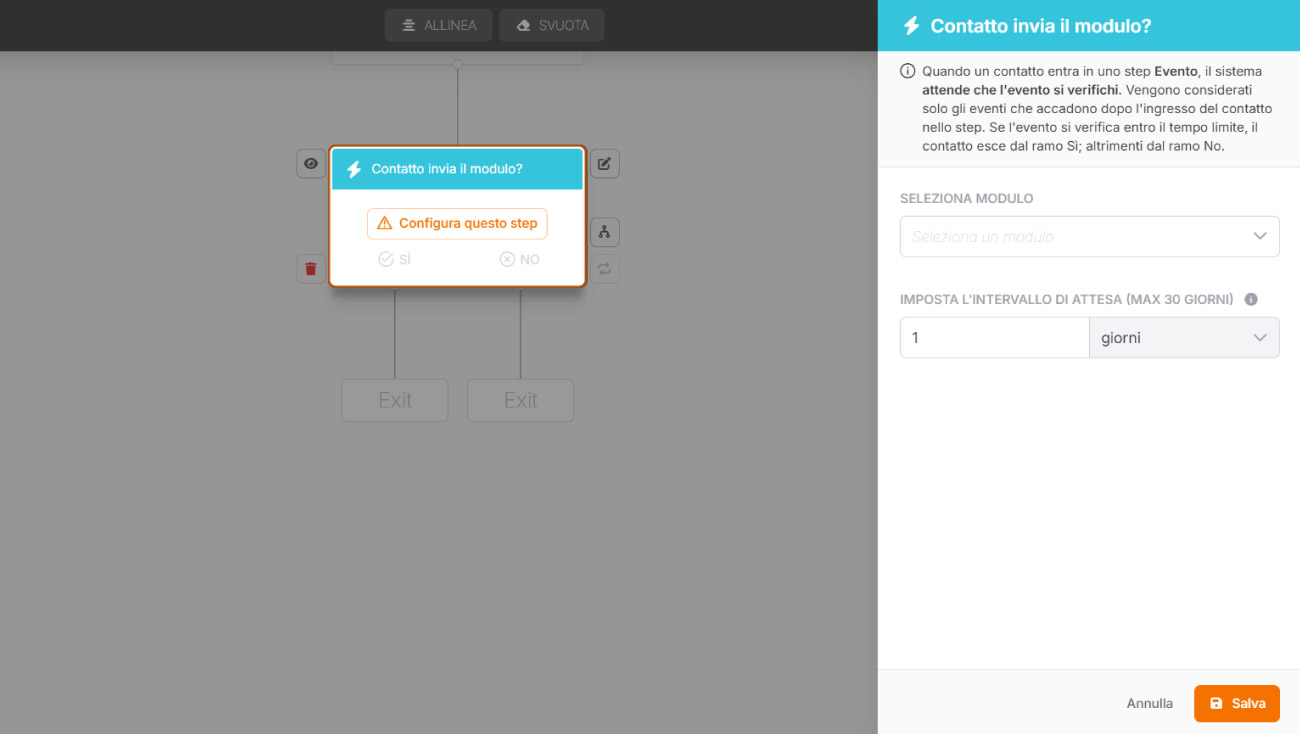Screen dimensions: 1300x734
Task: Select the NO branch on the step
Action: tap(520, 259)
